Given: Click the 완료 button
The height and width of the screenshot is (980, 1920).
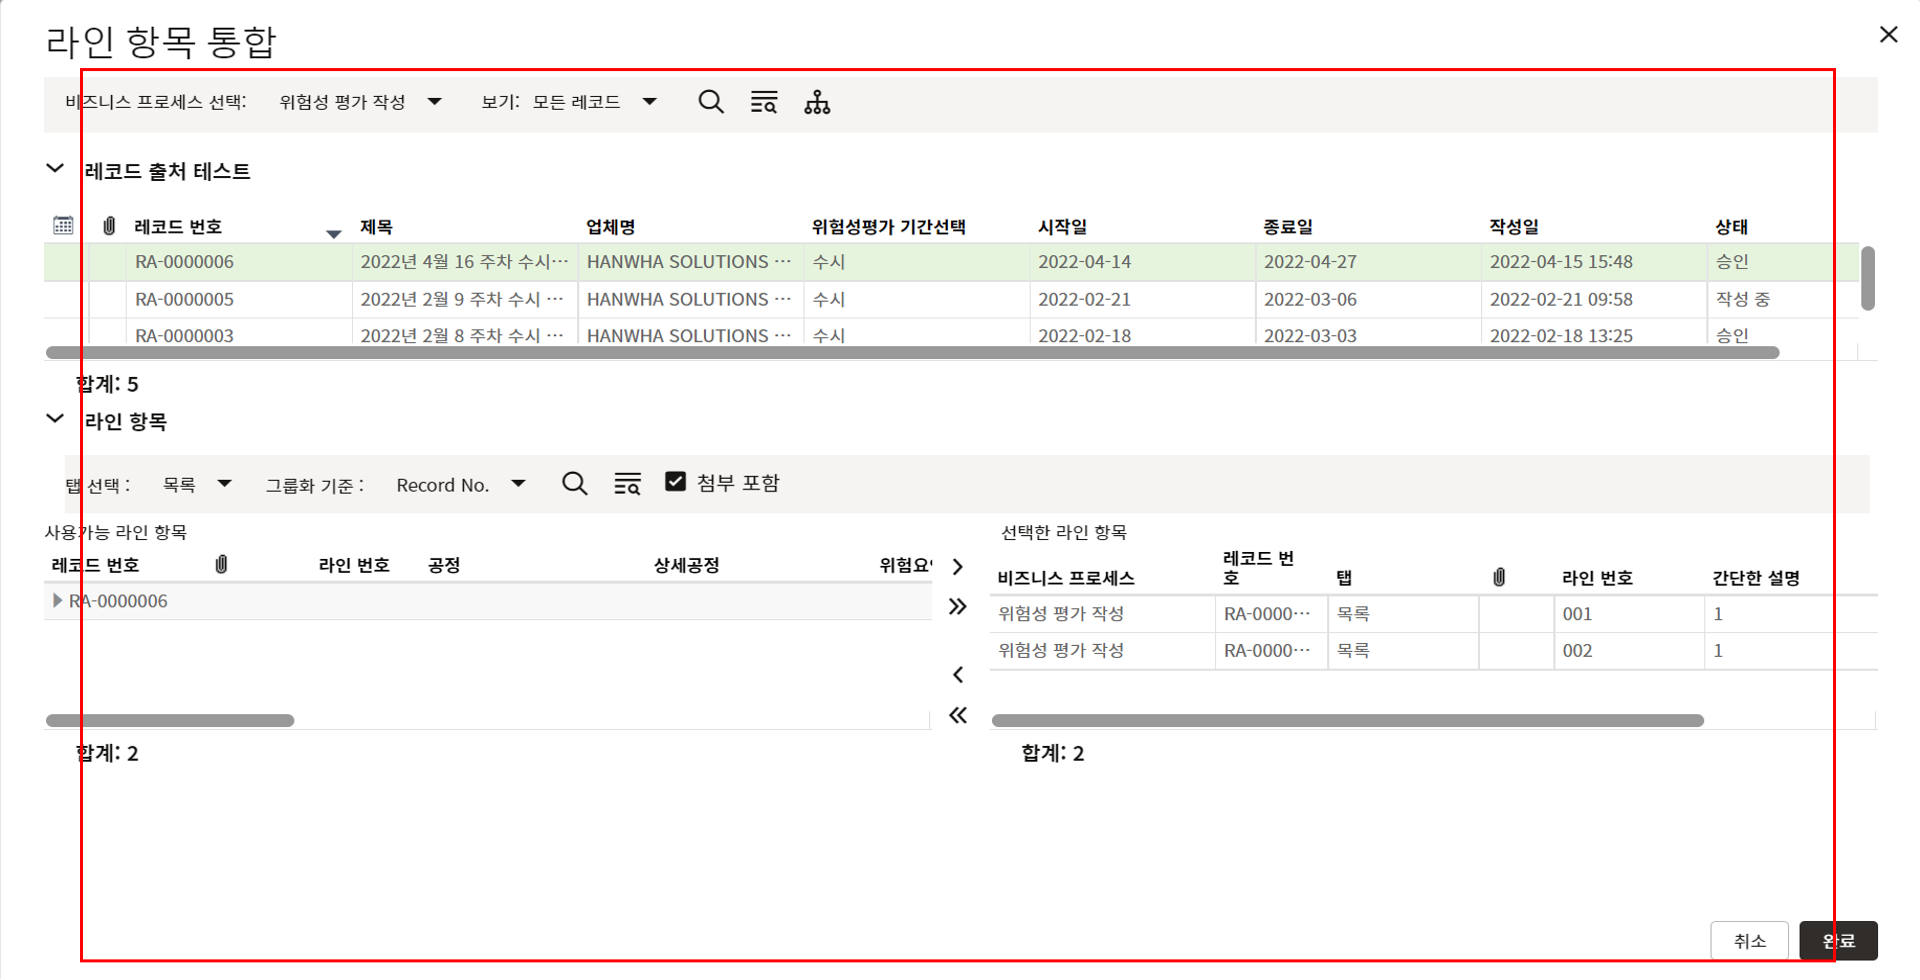Looking at the screenshot, I should click(x=1838, y=941).
